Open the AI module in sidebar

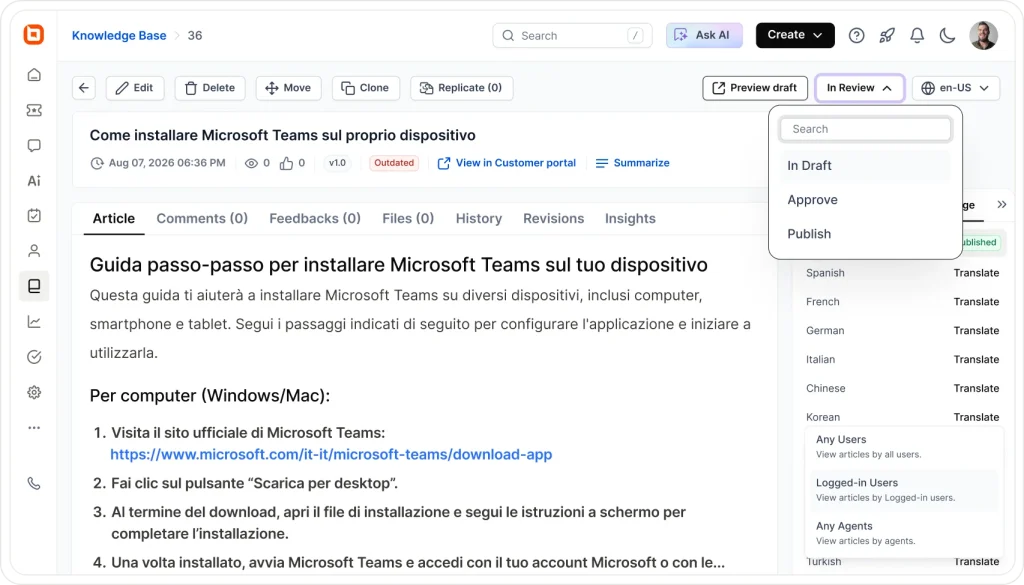coord(34,181)
